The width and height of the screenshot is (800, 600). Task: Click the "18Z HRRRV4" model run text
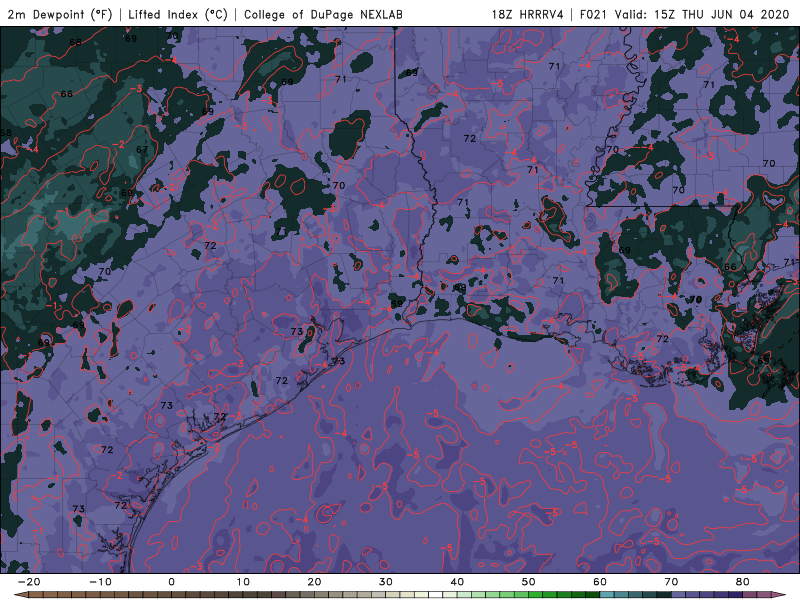(x=528, y=14)
